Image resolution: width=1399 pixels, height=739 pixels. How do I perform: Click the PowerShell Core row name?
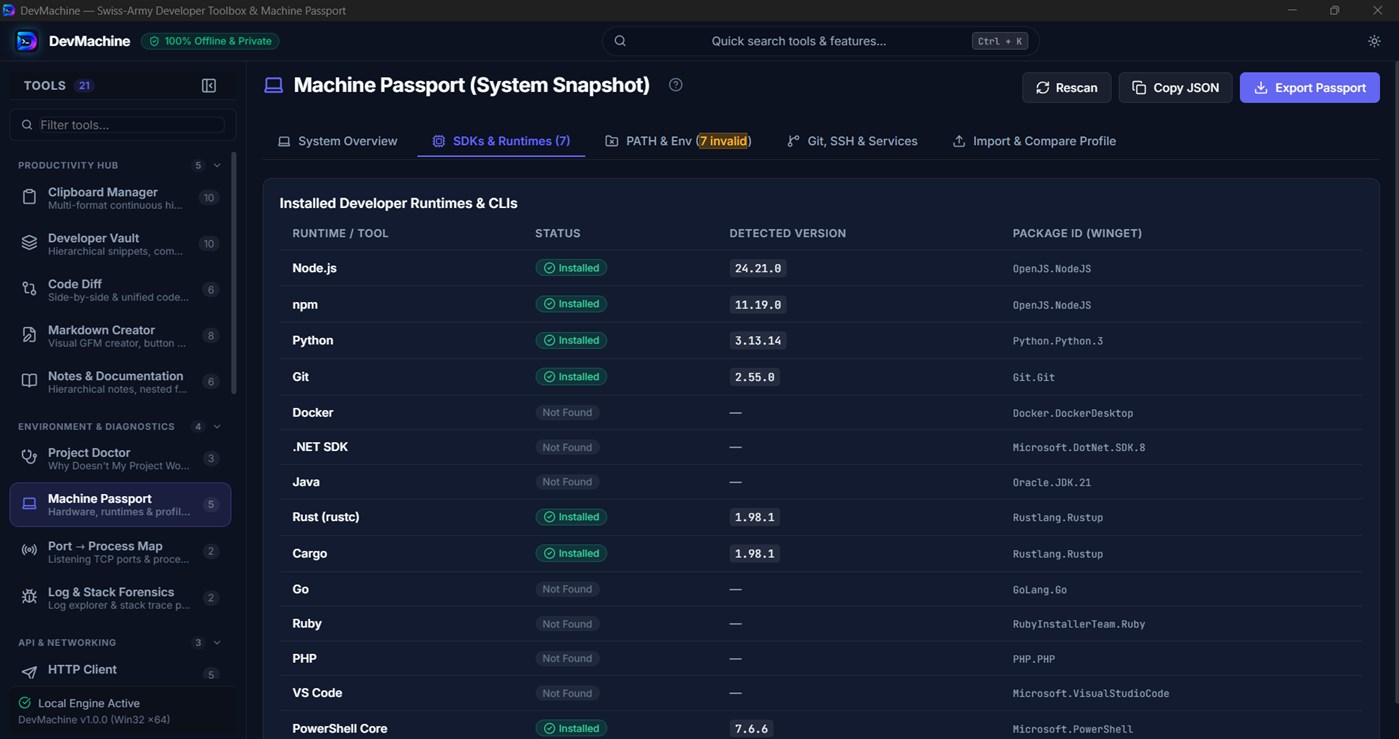tap(340, 729)
